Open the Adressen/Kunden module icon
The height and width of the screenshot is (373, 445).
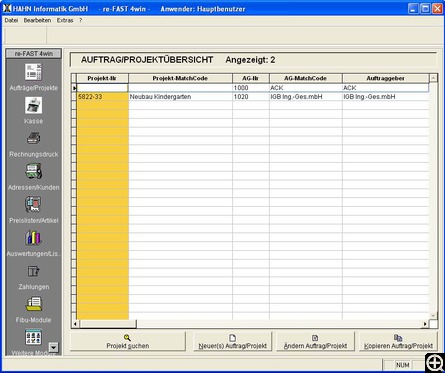point(33,171)
